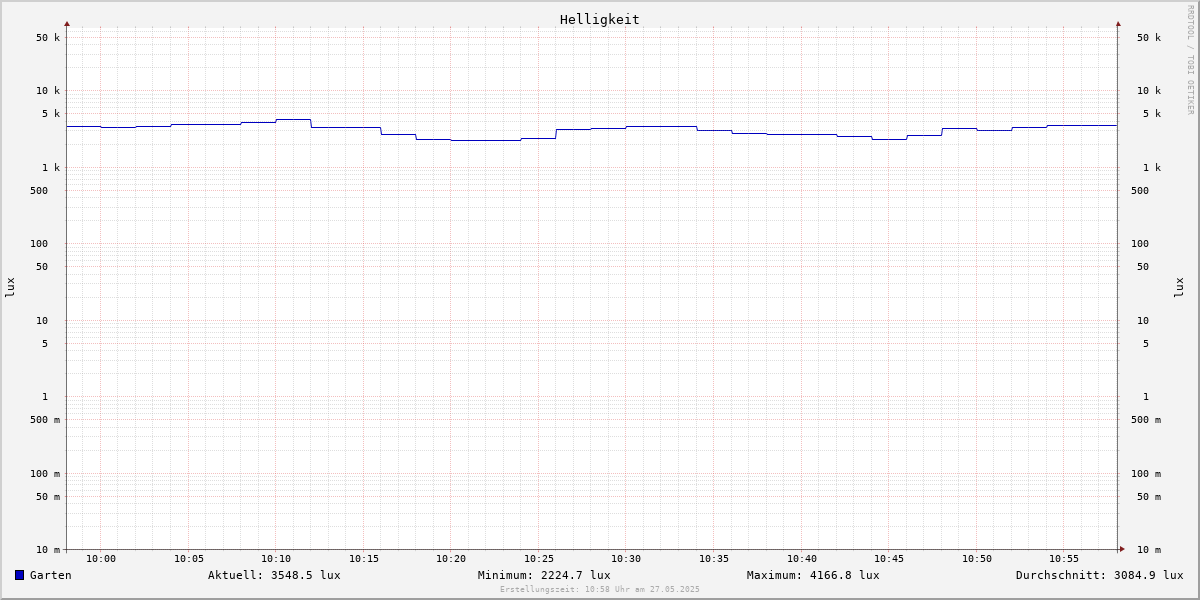The image size is (1200, 600).
Task: Click the 50 m label on right axis
Action: point(1149,497)
